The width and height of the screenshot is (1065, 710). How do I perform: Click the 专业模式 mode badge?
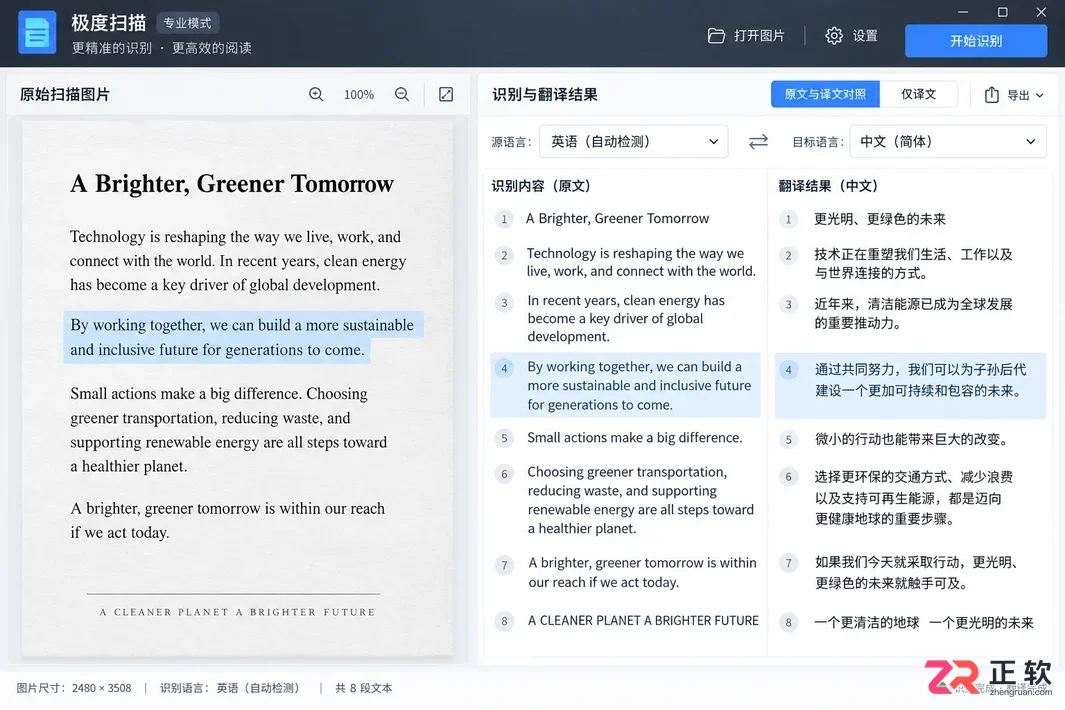(187, 23)
